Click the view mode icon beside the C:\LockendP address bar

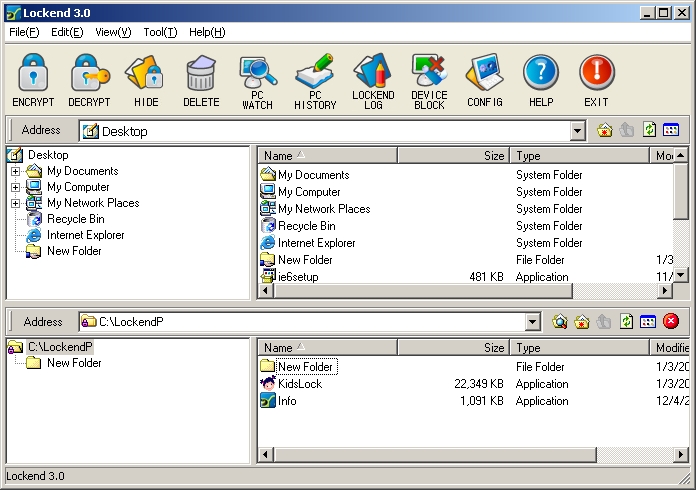[x=648, y=321]
